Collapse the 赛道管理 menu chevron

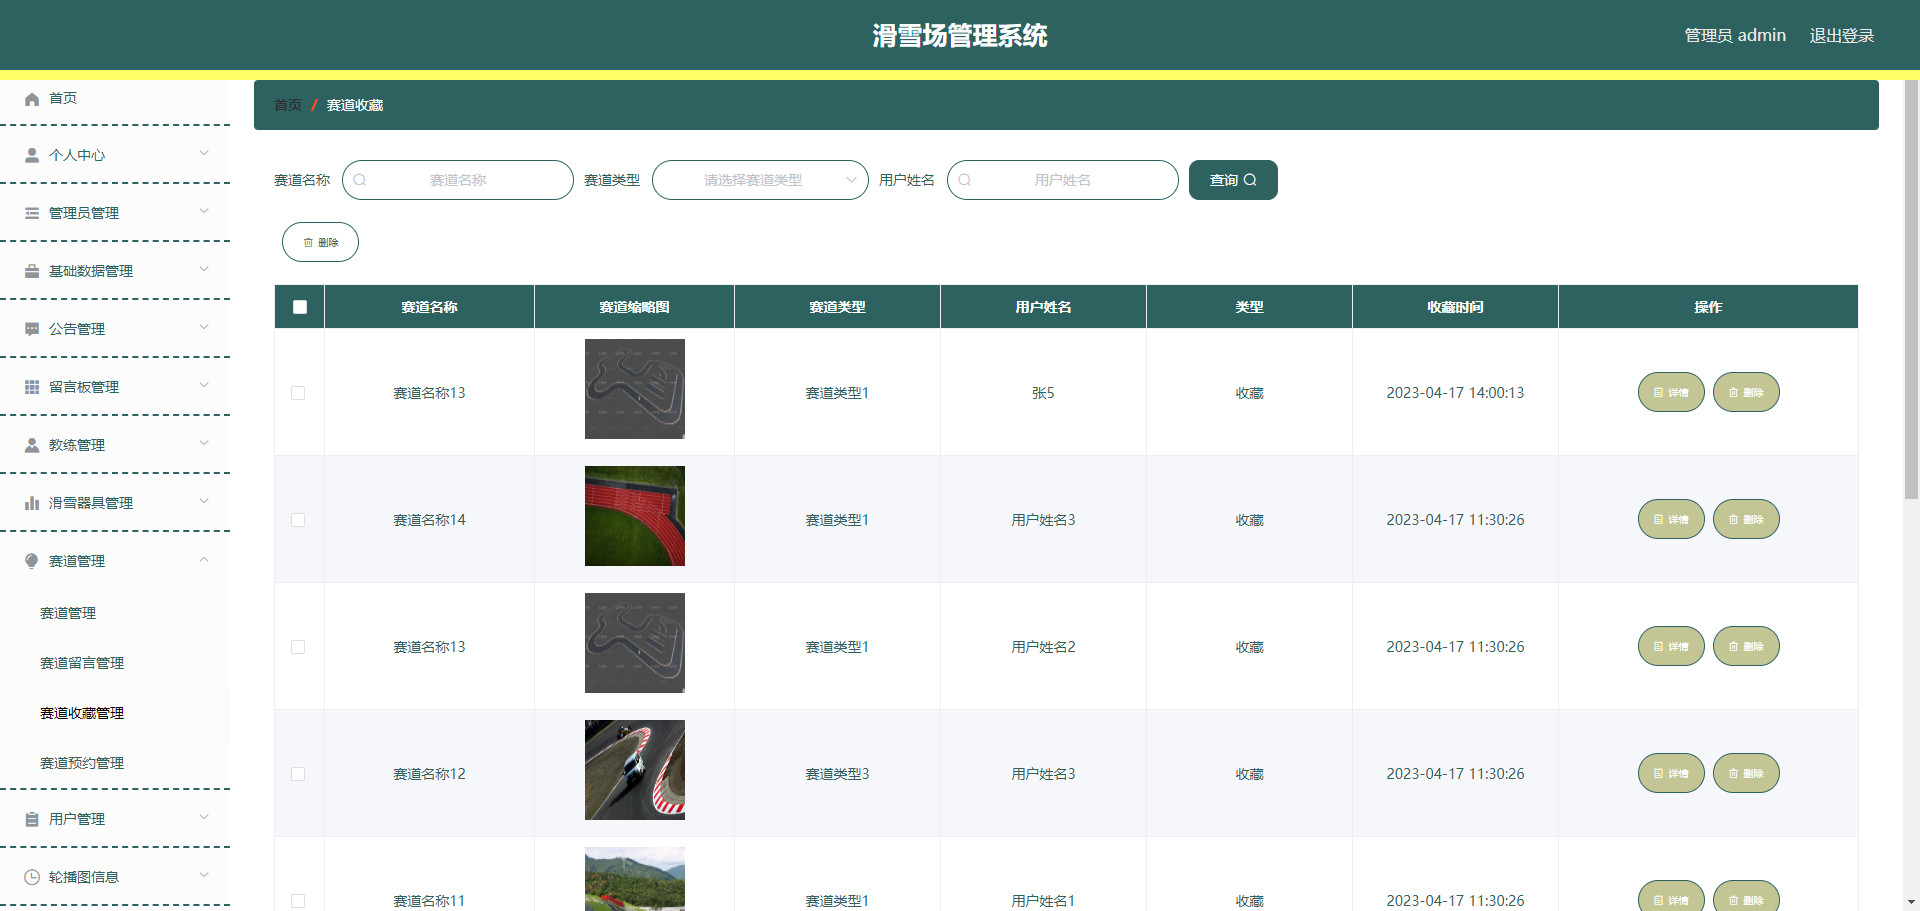click(204, 559)
